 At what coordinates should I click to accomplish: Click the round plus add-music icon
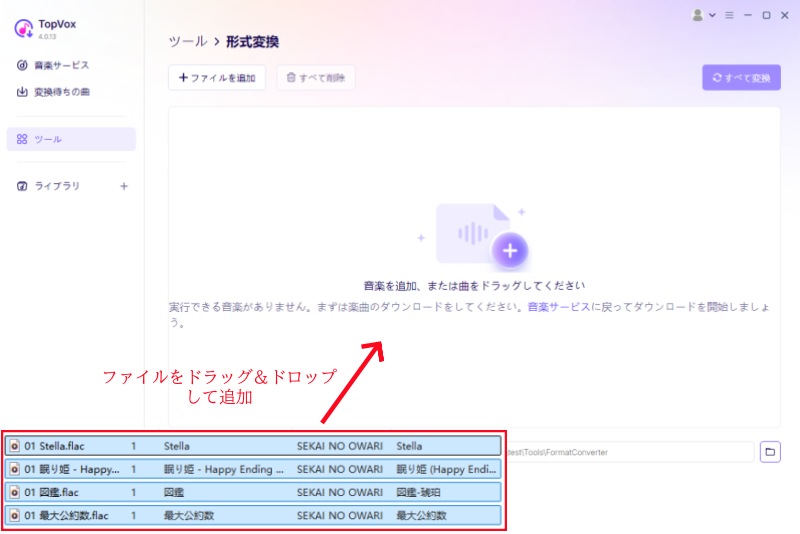pyautogui.click(x=510, y=250)
